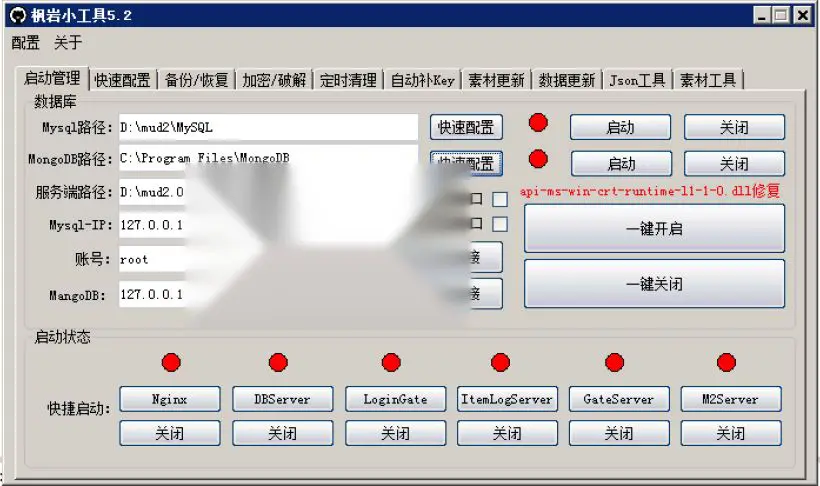Start MongoDB with its 启动 button
Screen dimensions: 820x486
[621, 164]
